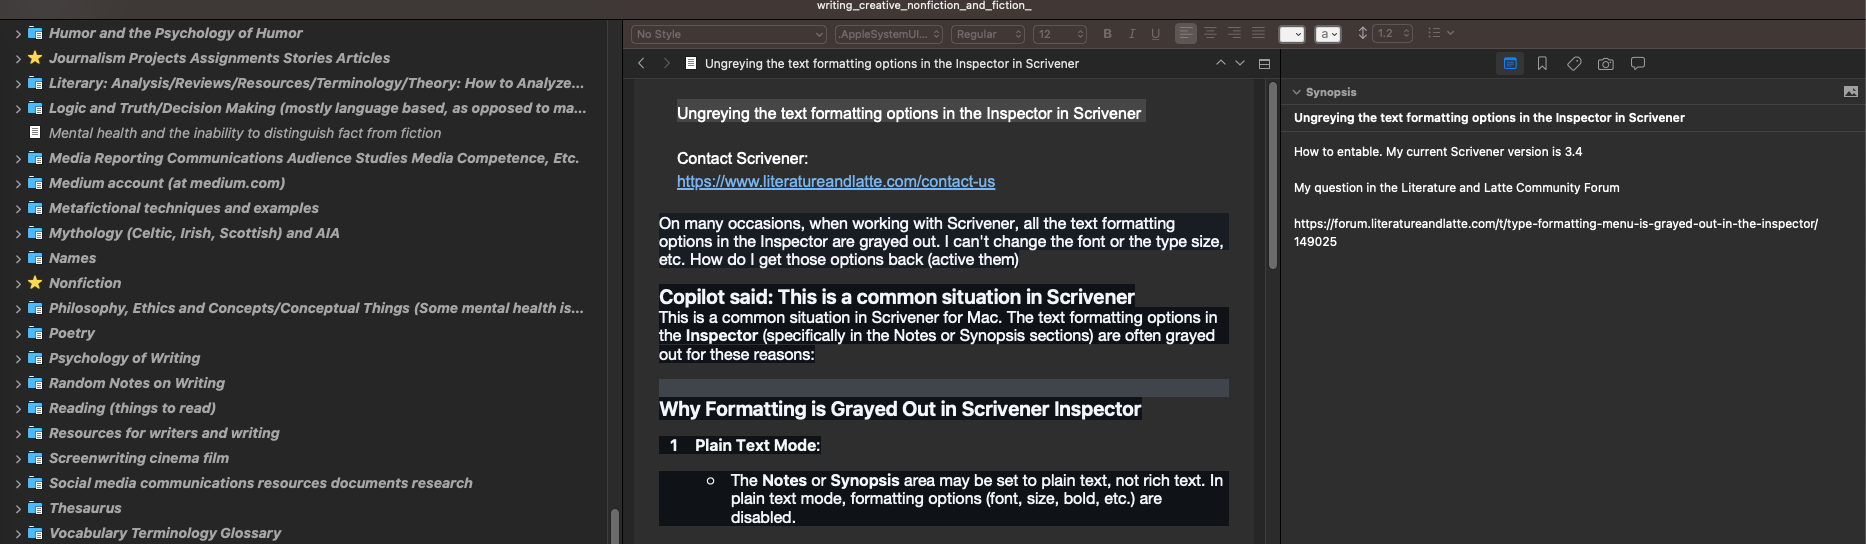
Task: Select Random Notes on Writing folder
Action: (x=137, y=383)
